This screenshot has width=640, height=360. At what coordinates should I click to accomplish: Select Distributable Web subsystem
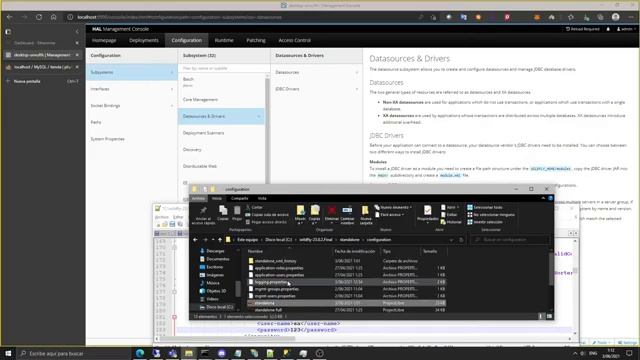coord(221,166)
